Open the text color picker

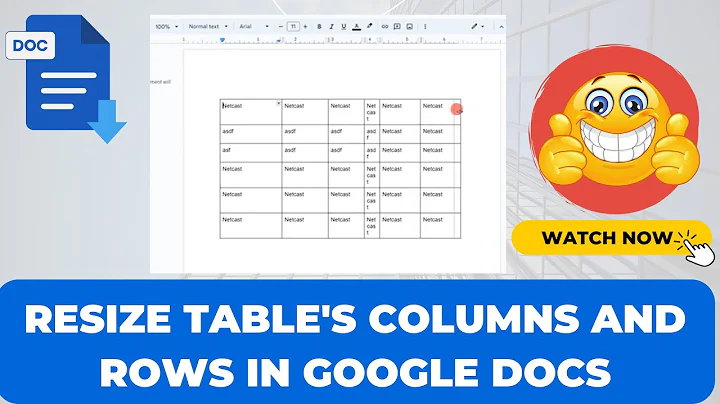click(356, 27)
